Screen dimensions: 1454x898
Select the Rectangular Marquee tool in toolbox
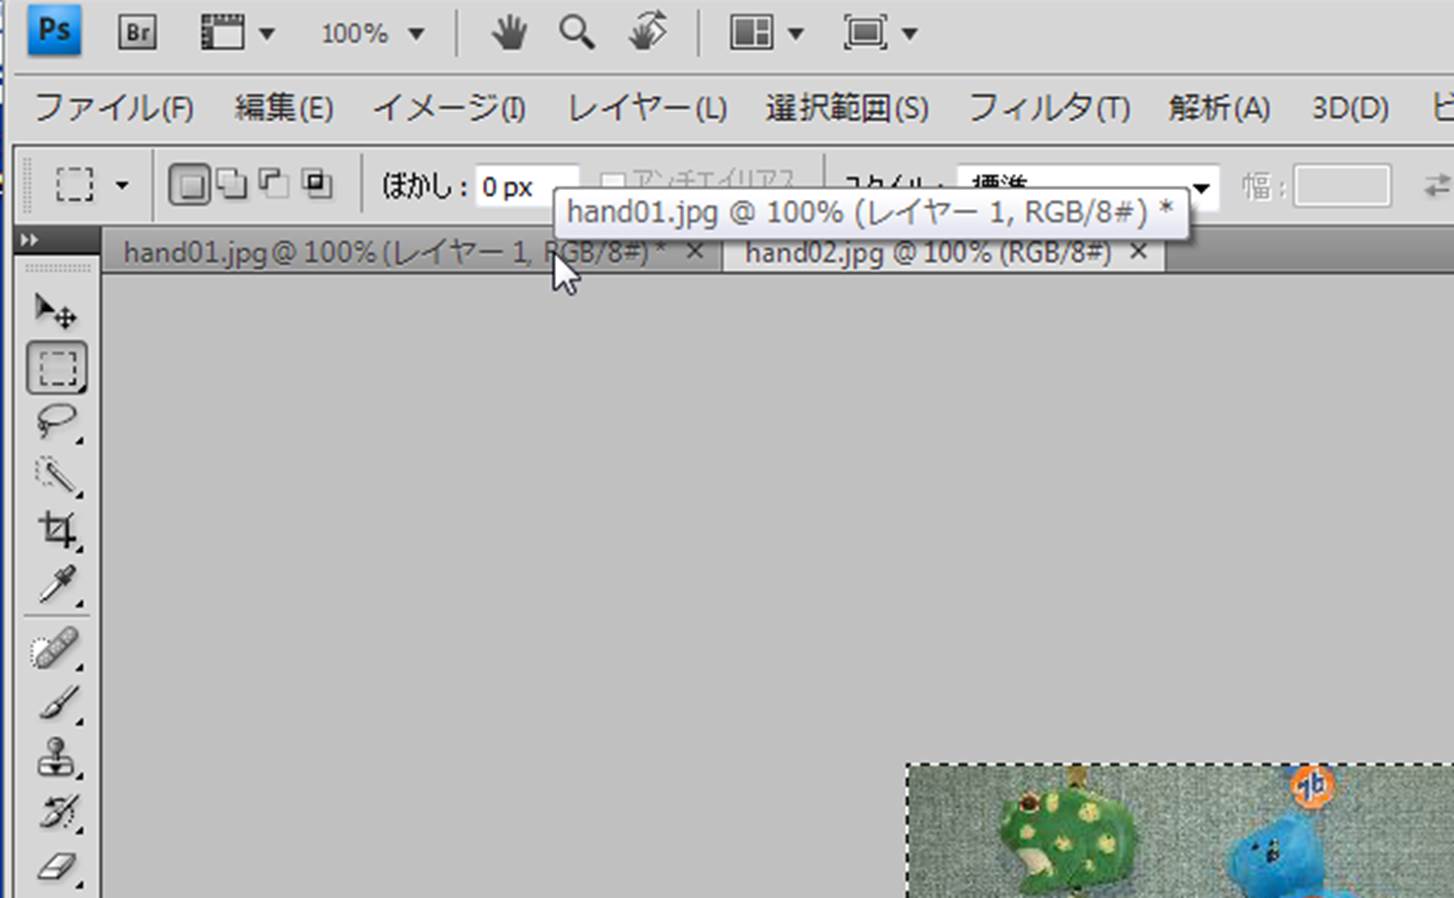(57, 368)
